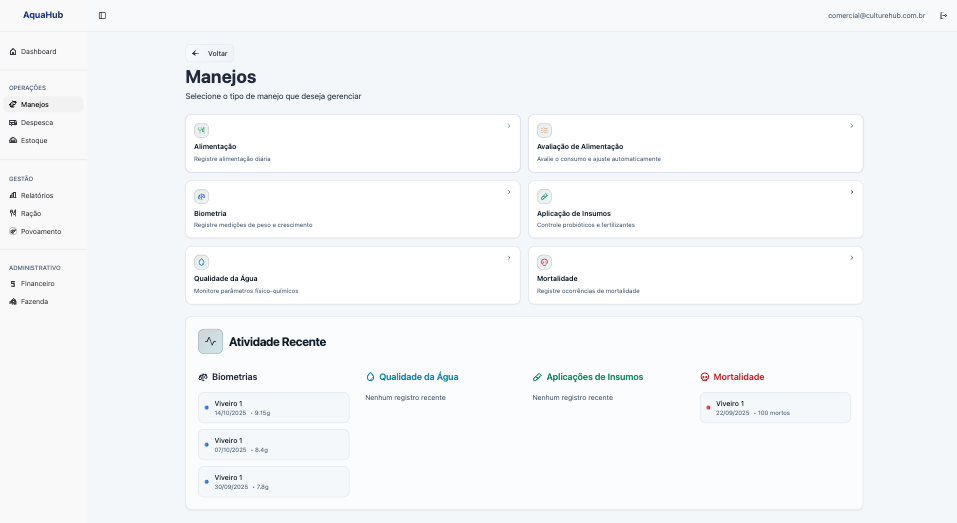
Task: Open Dashboard in the sidebar
Action: (x=38, y=51)
